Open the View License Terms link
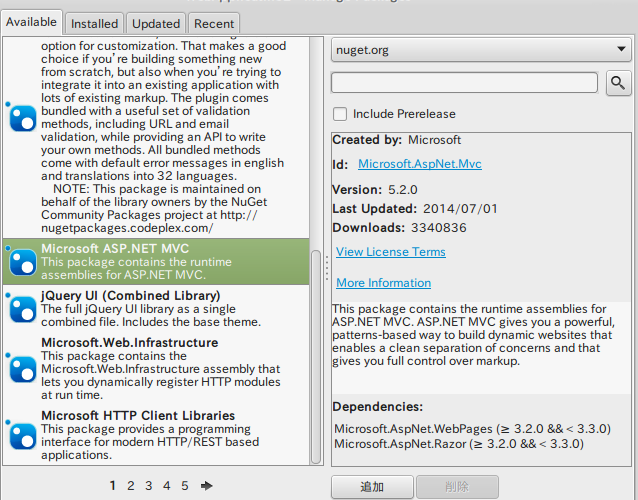 point(391,252)
